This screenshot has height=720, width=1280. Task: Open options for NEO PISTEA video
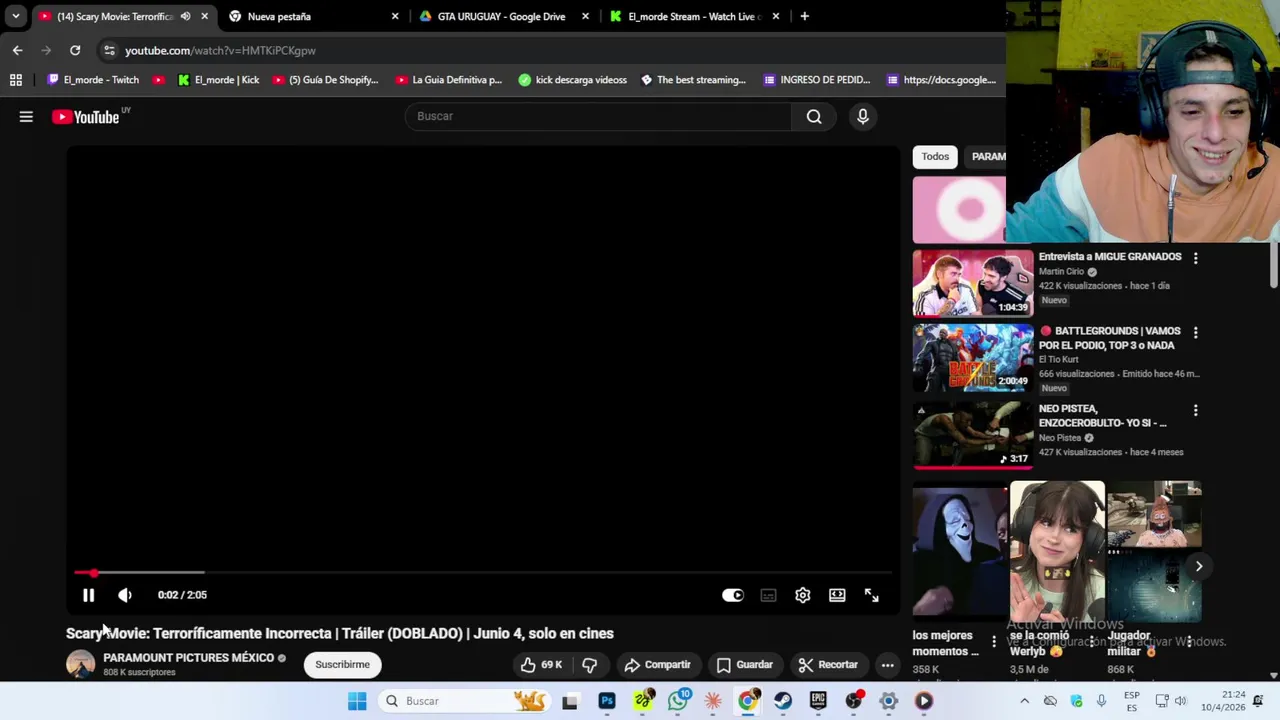1195,410
